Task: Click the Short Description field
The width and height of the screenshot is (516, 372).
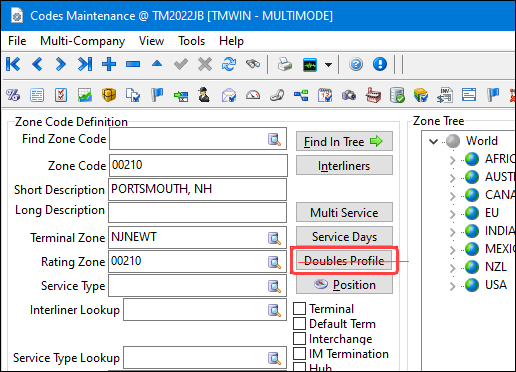Action: pyautogui.click(x=197, y=189)
